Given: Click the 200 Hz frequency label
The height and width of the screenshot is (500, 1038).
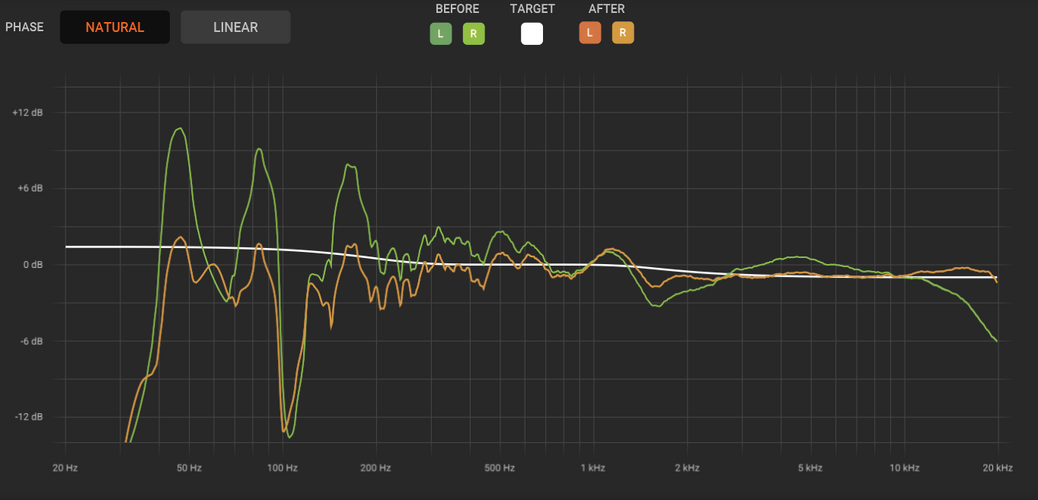Looking at the screenshot, I should tap(375, 468).
